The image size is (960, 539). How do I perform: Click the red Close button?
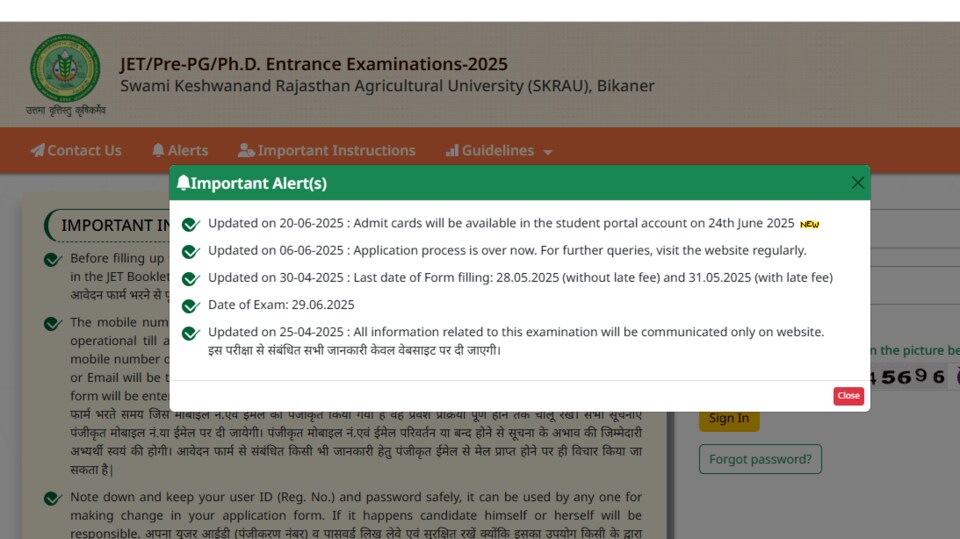[848, 396]
